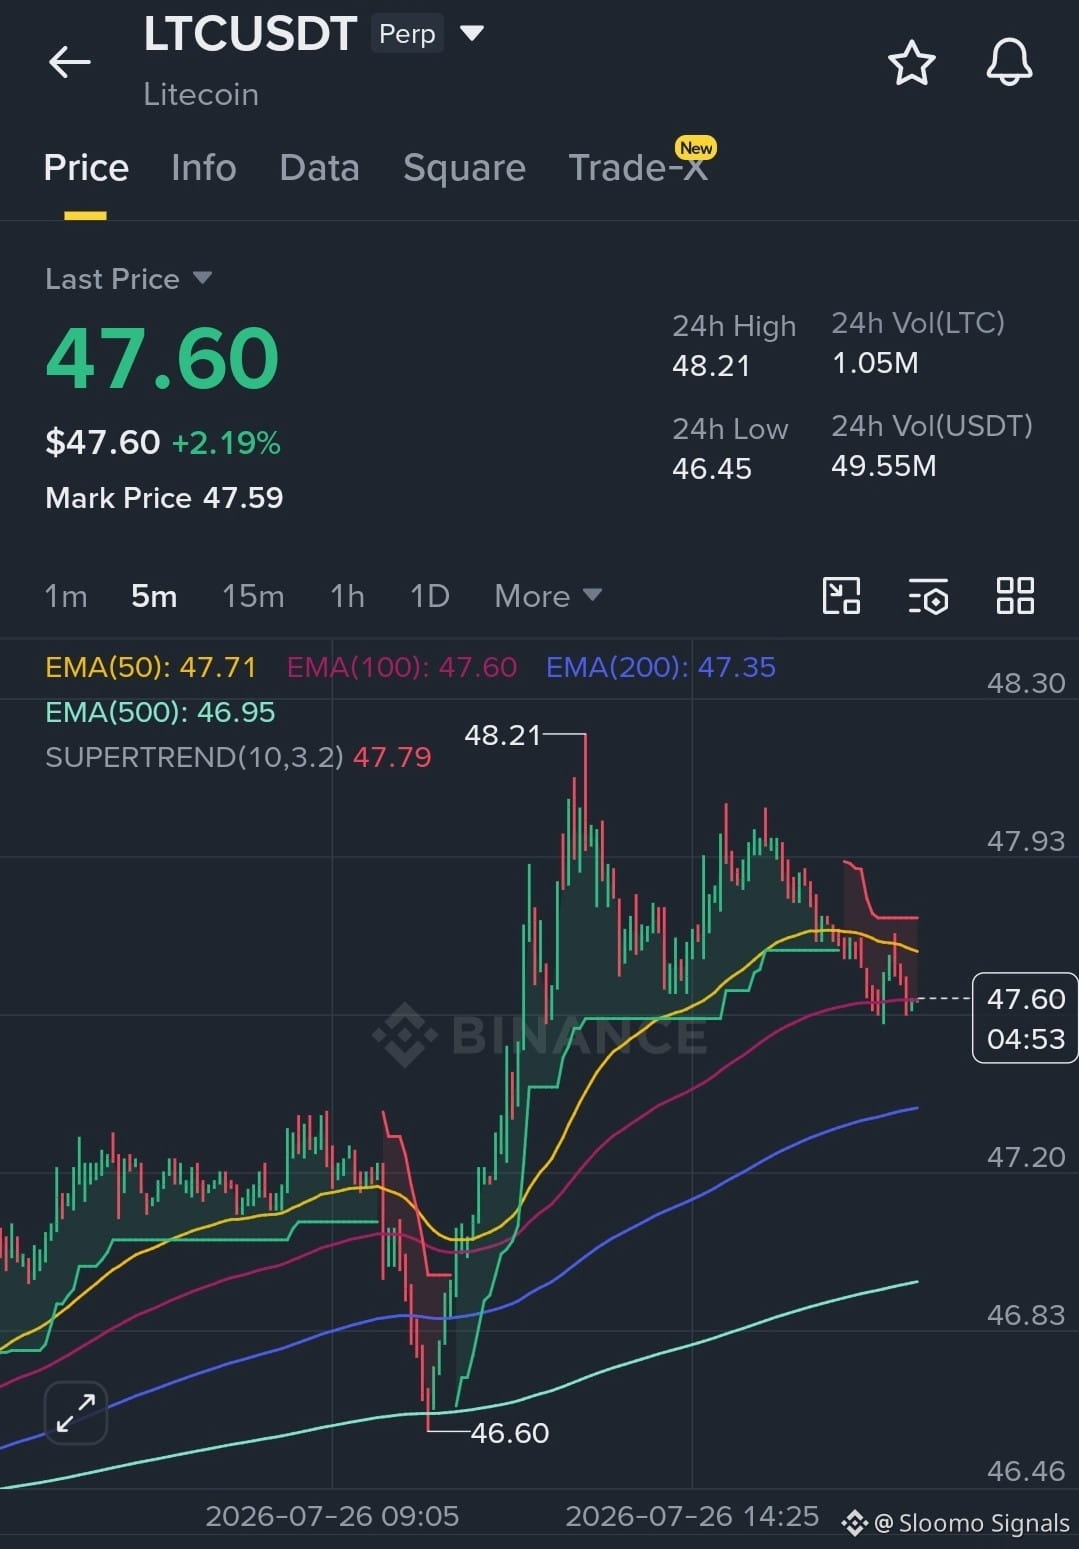Tap the +2.19% change value

[226, 442]
